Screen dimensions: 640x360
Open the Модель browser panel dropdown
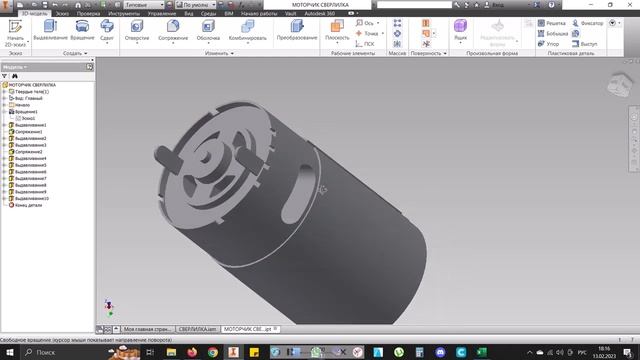click(x=15, y=67)
